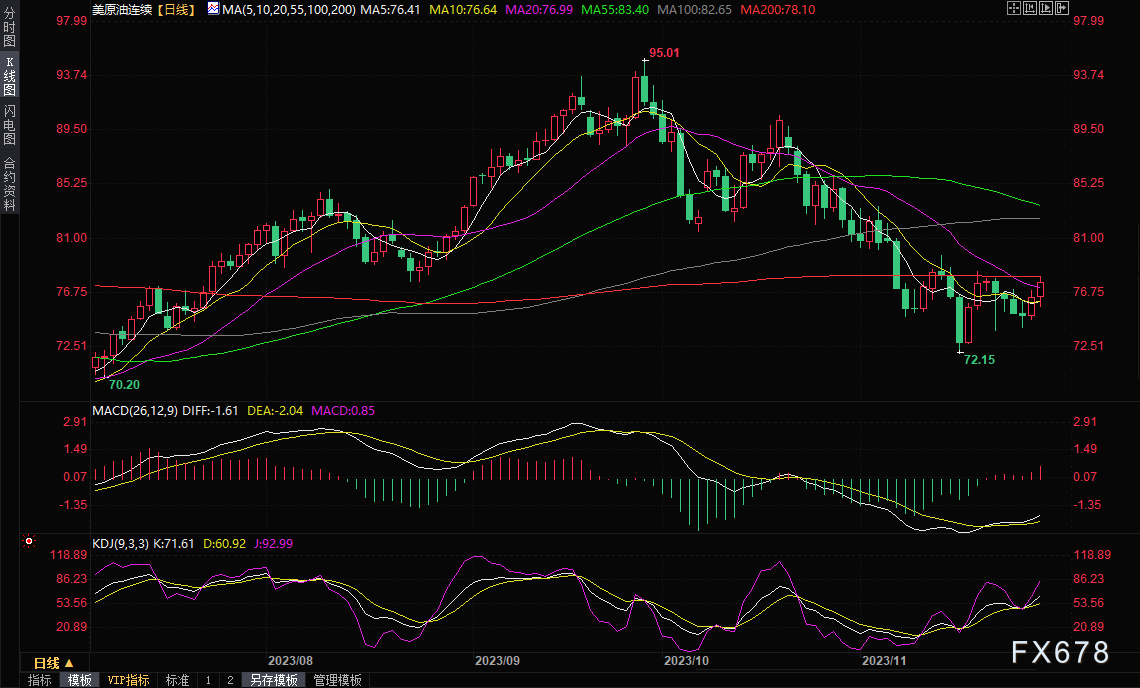Click the K:71.61 value
The image size is (1140, 688).
click(x=174, y=543)
